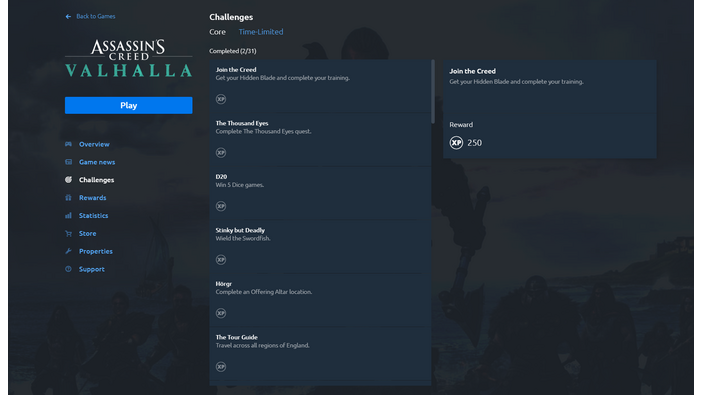Image resolution: width=702 pixels, height=395 pixels.
Task: Click XP icon under Join the Creed challenge
Action: pyautogui.click(x=221, y=99)
